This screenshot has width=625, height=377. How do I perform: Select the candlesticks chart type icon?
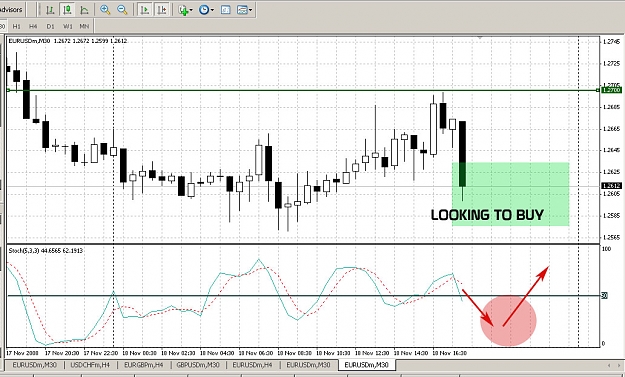pos(67,10)
